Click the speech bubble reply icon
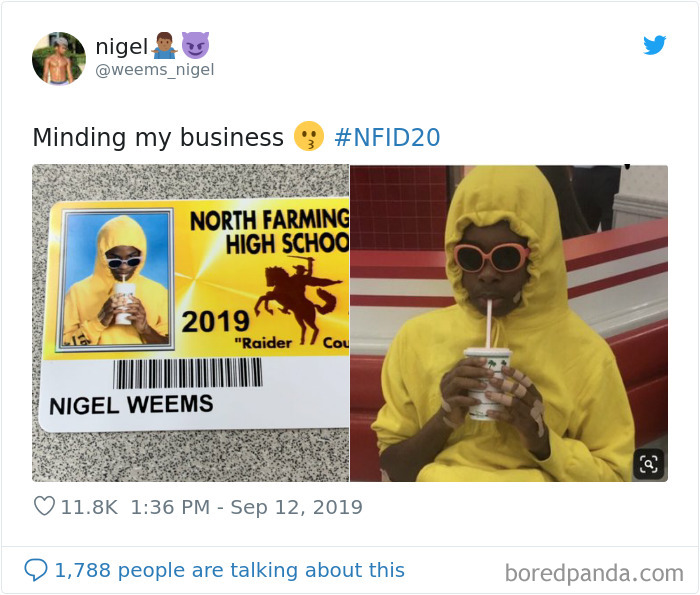This screenshot has height=595, width=700. [x=36, y=570]
